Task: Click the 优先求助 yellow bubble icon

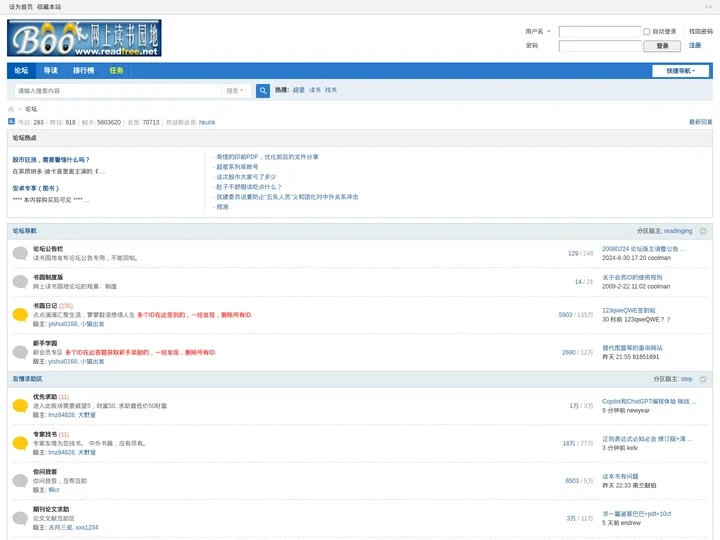Action: pos(20,405)
